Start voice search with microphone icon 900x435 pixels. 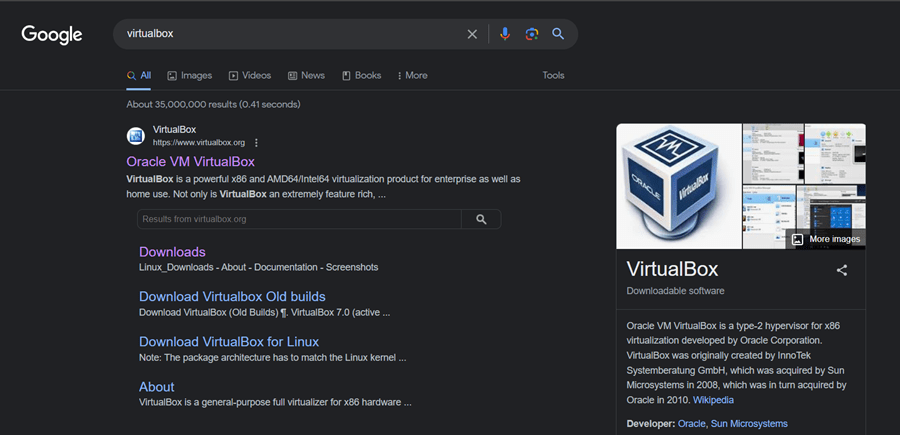coord(505,34)
